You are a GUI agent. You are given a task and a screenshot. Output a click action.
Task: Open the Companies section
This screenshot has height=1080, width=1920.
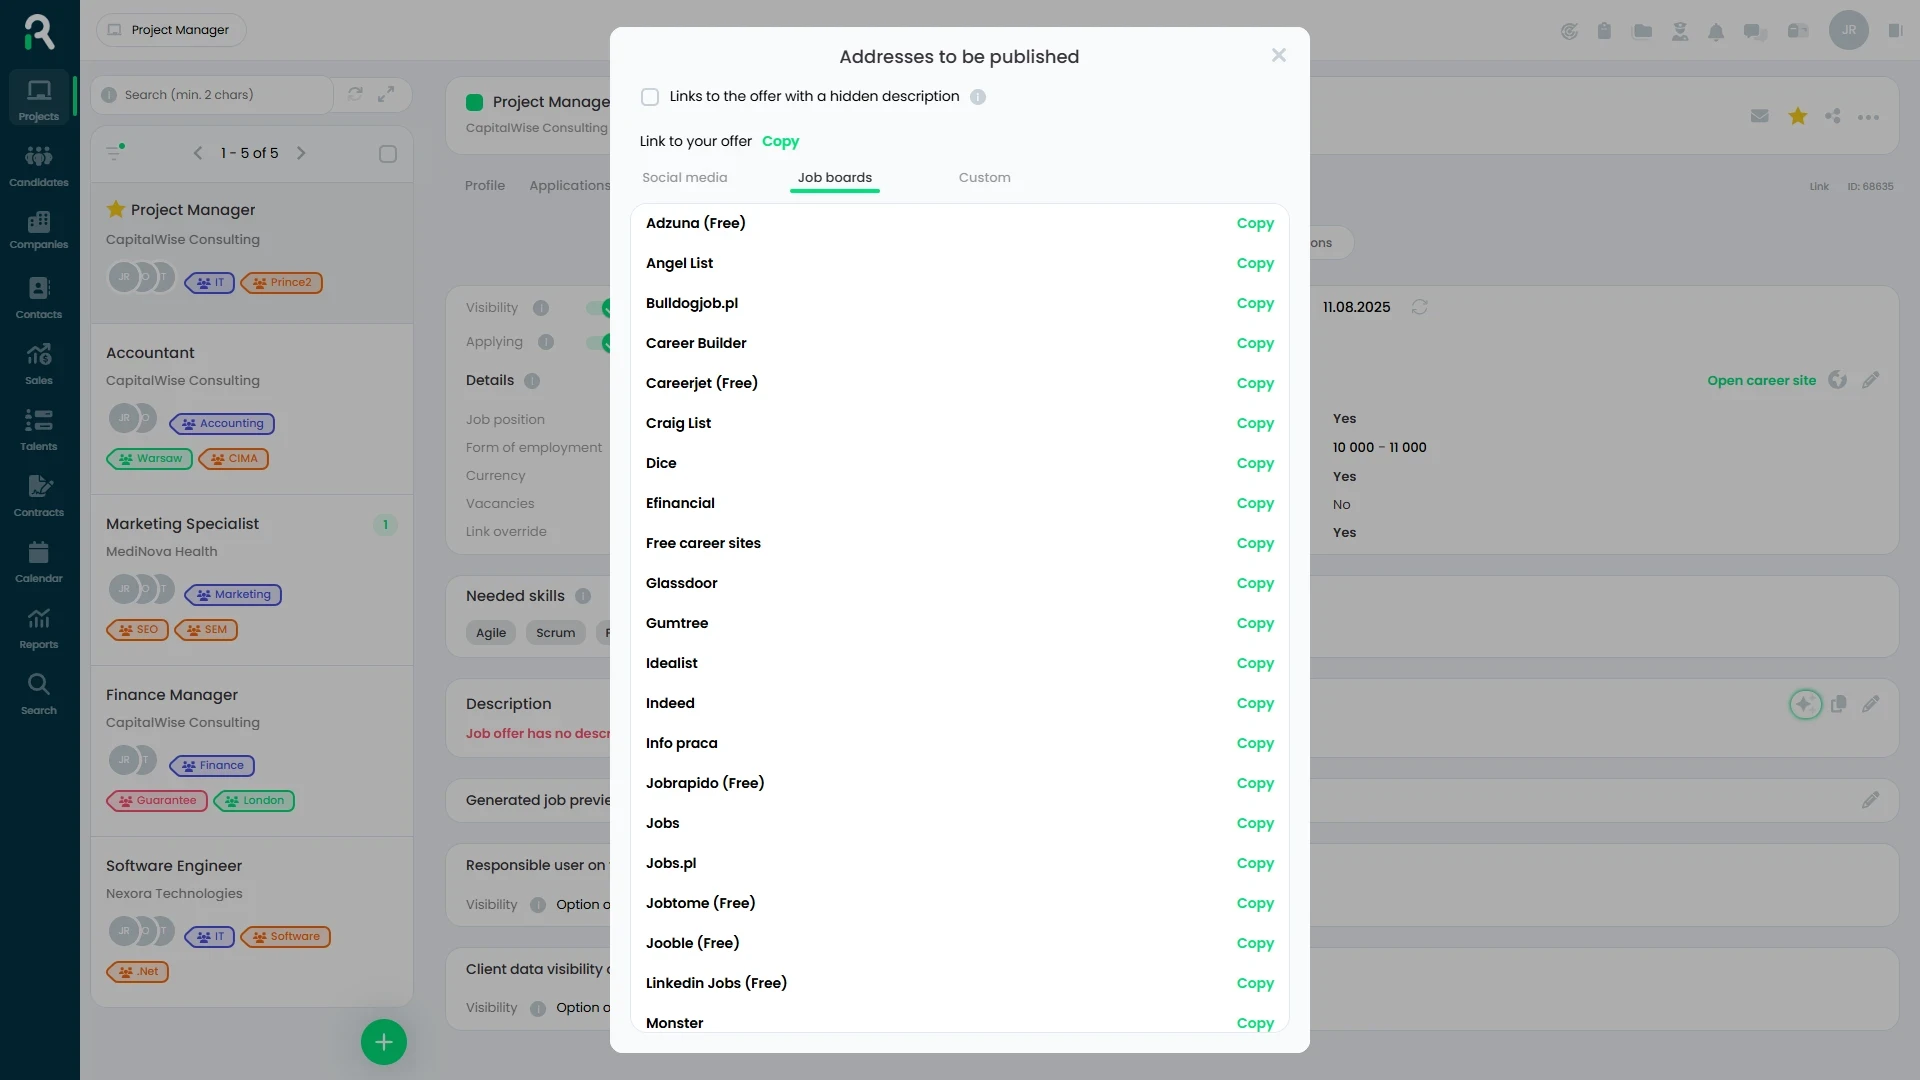click(39, 230)
